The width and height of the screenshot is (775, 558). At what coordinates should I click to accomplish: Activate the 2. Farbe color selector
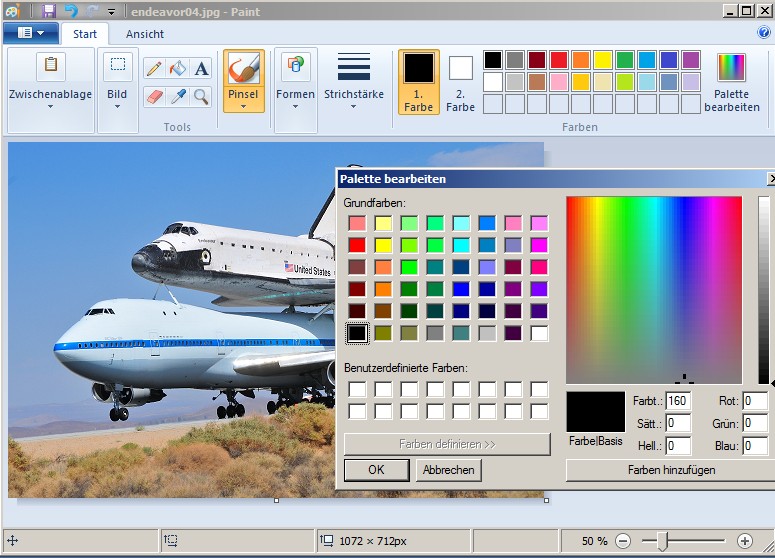pos(460,80)
